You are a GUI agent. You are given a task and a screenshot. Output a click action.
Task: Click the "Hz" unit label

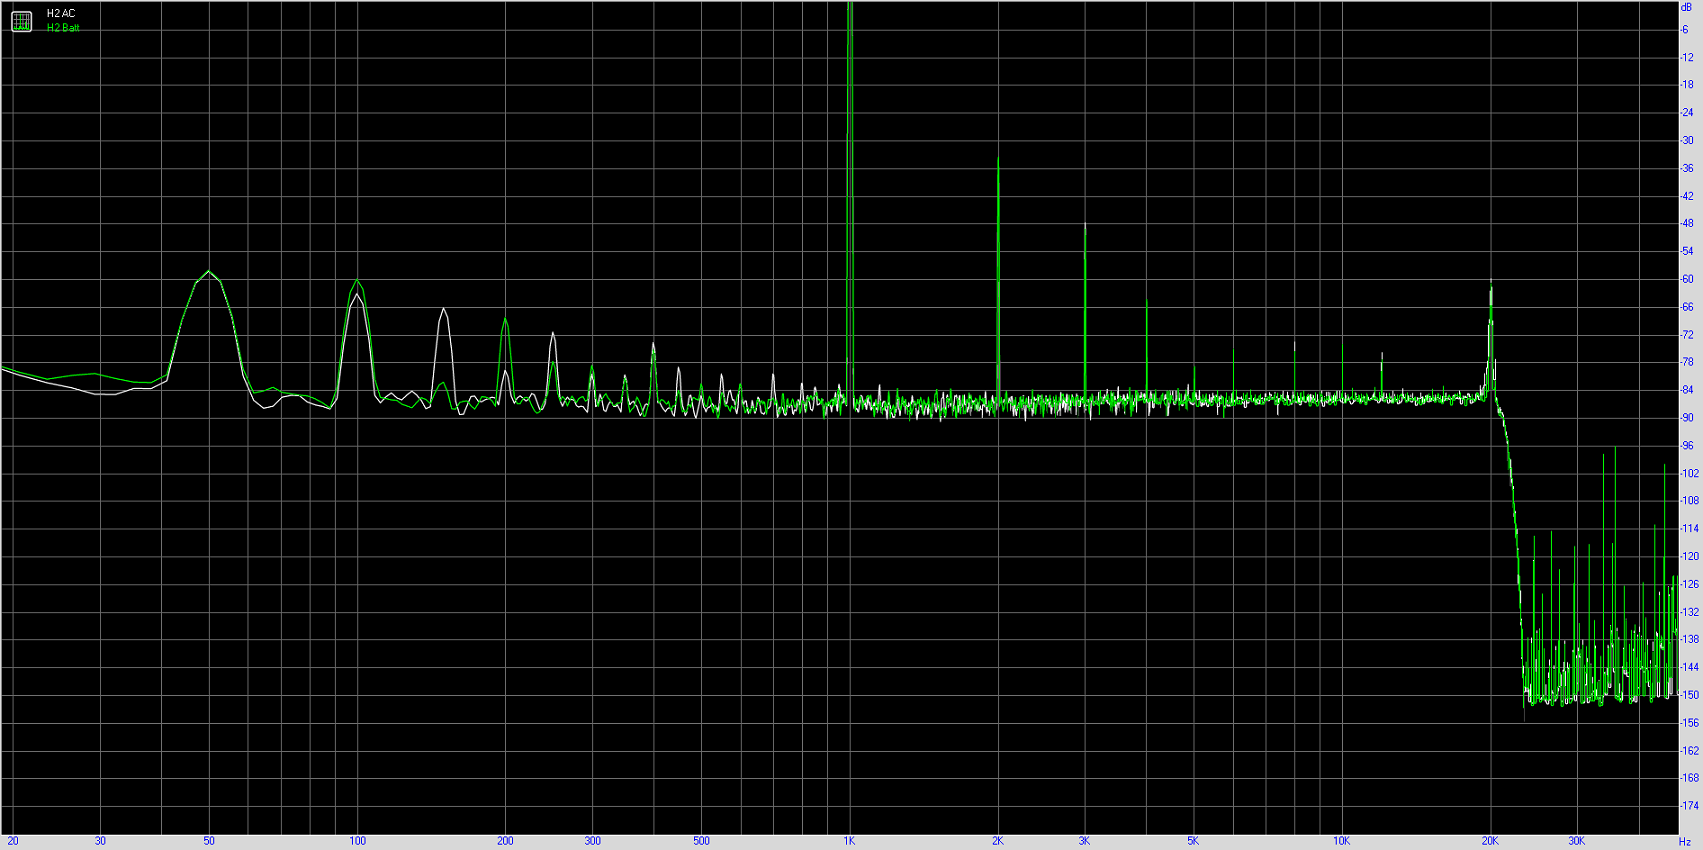coord(1685,842)
